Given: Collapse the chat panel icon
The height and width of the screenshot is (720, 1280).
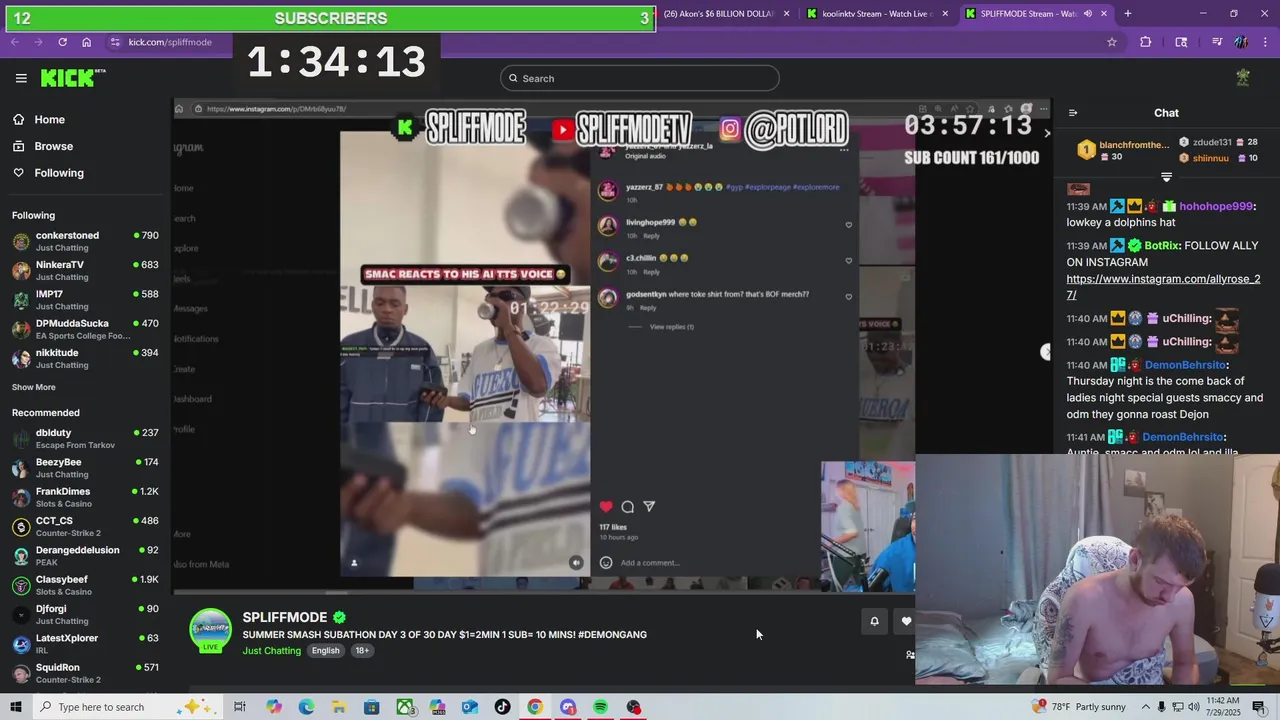Looking at the screenshot, I should (x=1072, y=113).
